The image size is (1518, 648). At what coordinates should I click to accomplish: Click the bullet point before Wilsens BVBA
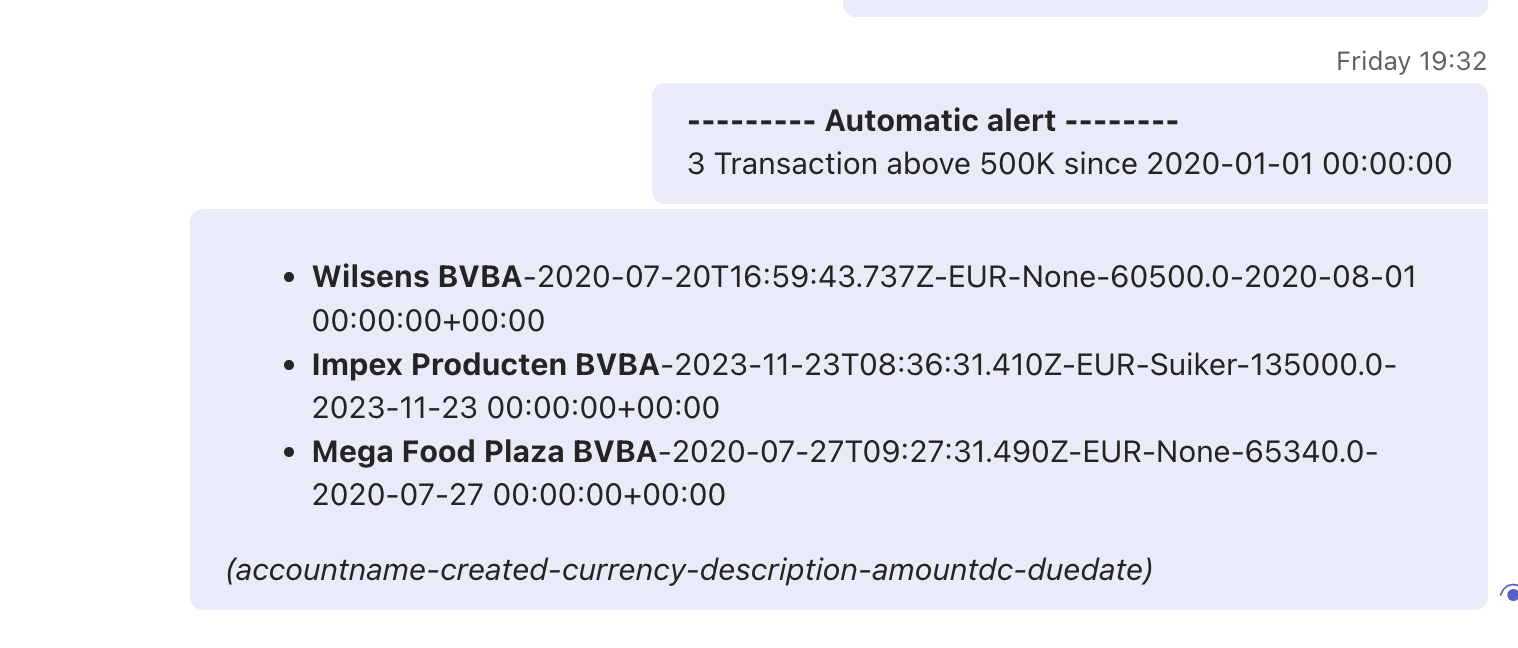(x=290, y=277)
